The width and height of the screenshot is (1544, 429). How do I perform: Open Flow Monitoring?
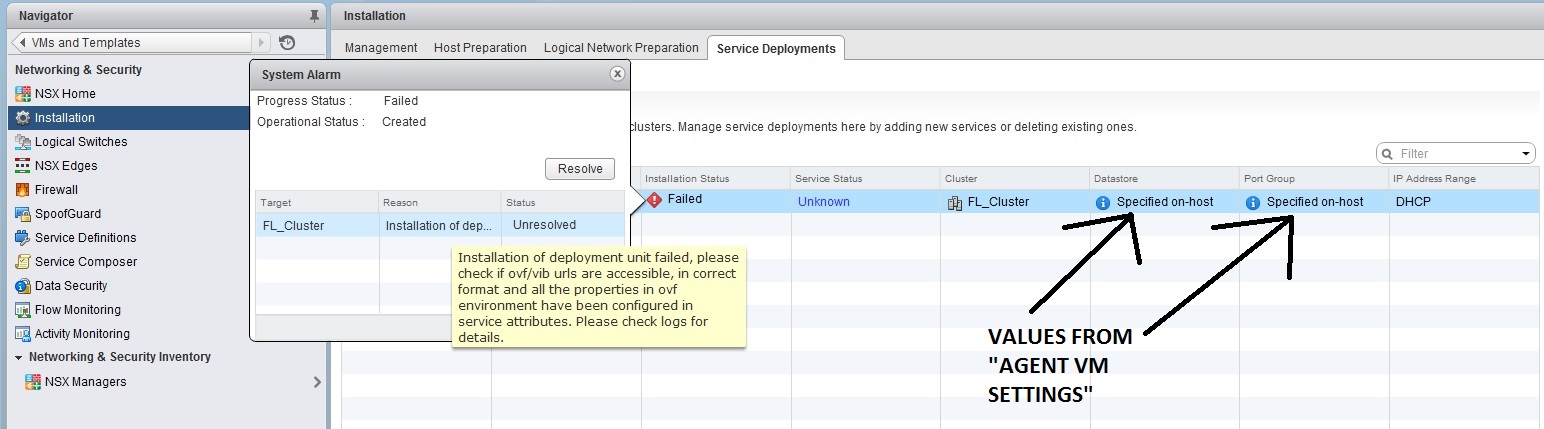click(78, 310)
